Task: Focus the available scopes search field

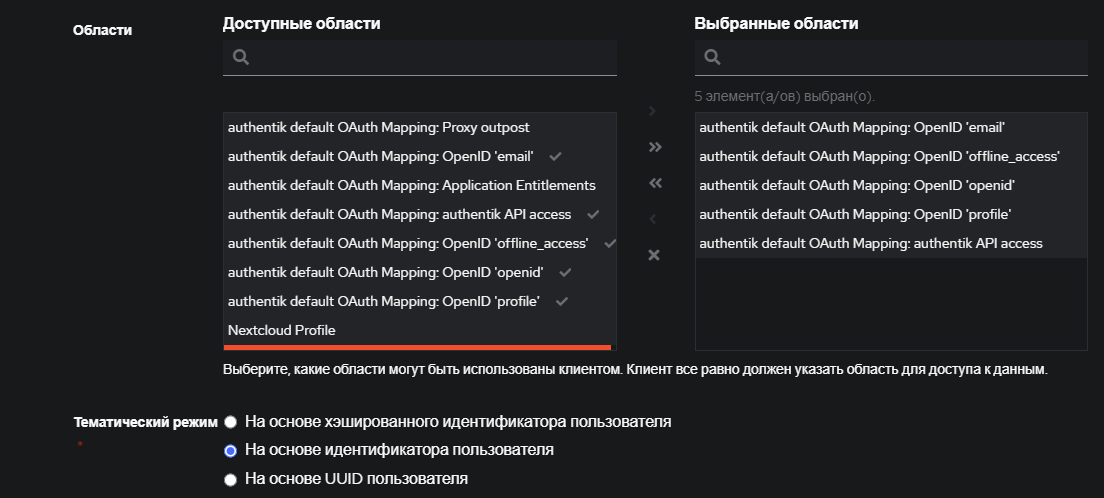Action: click(x=430, y=58)
